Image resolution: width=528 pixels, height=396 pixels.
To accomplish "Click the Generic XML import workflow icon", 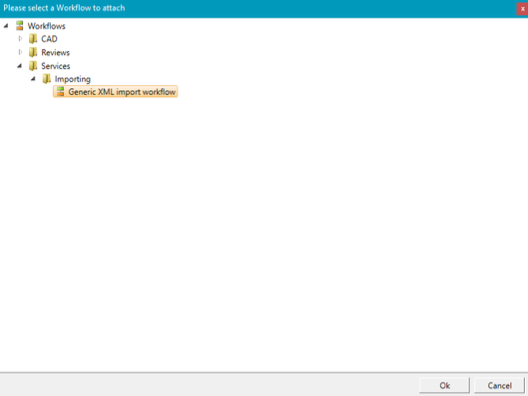I will coord(60,92).
